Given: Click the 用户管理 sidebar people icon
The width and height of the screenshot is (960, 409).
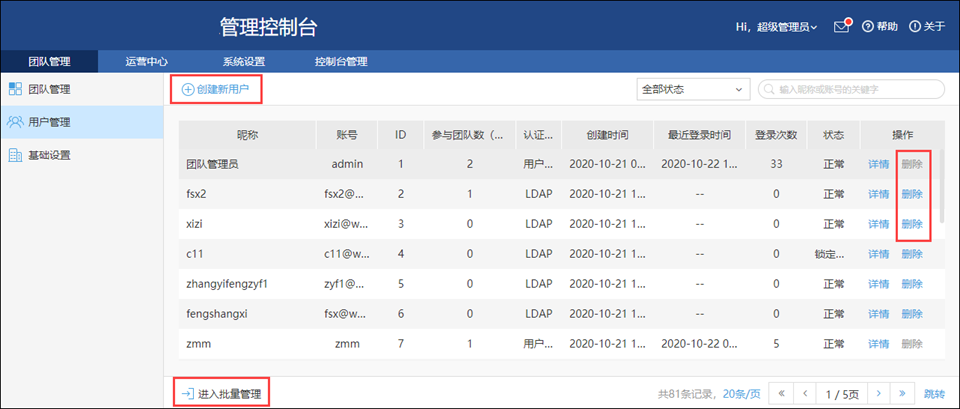Looking at the screenshot, I should pyautogui.click(x=15, y=122).
